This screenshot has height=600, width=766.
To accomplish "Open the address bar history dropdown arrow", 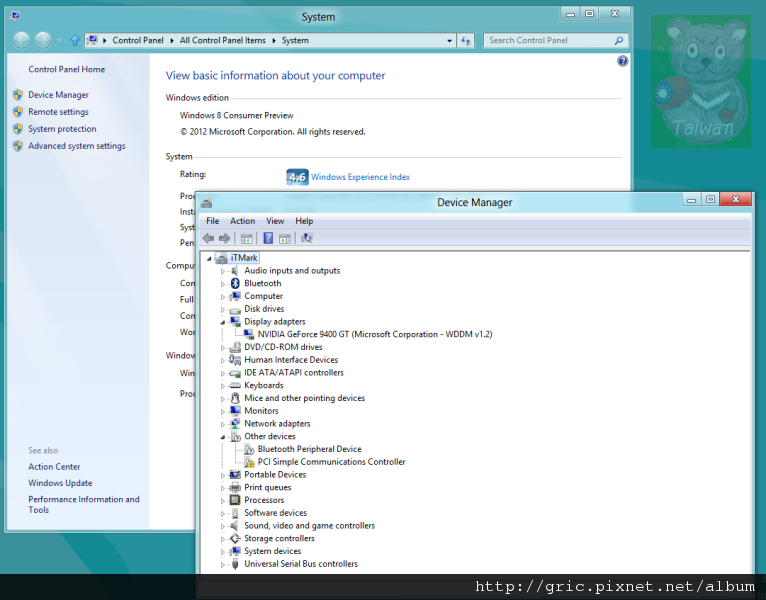I will (449, 41).
